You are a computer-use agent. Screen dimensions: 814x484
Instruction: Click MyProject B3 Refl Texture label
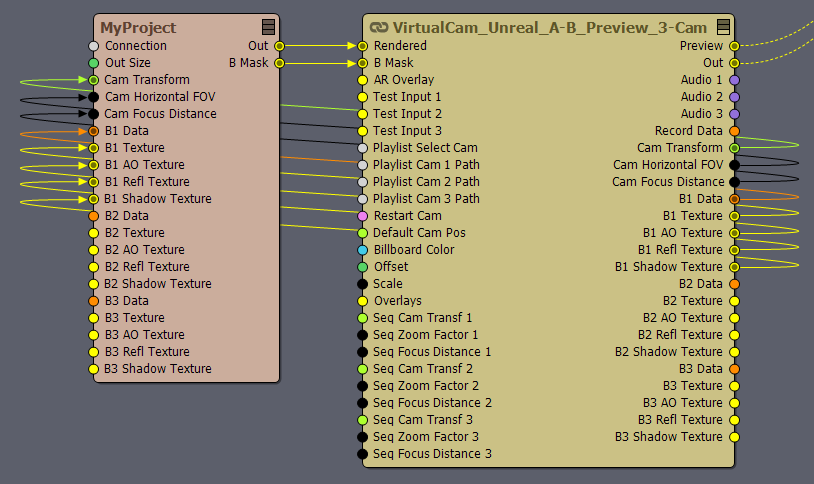point(147,352)
